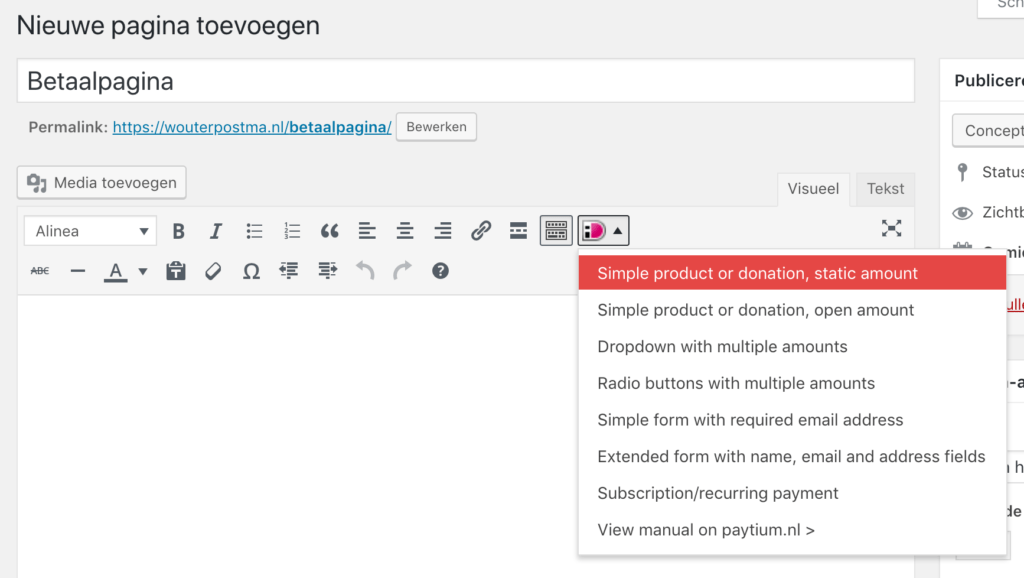Toggle the bulleted list
Screen dimensions: 1024x578
254,230
